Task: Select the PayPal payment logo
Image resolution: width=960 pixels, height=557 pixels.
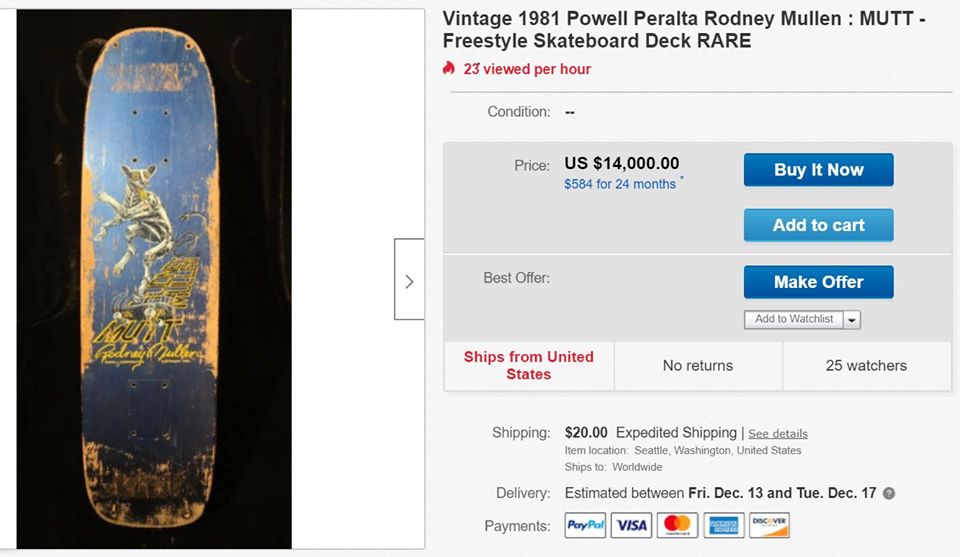Action: [x=585, y=525]
